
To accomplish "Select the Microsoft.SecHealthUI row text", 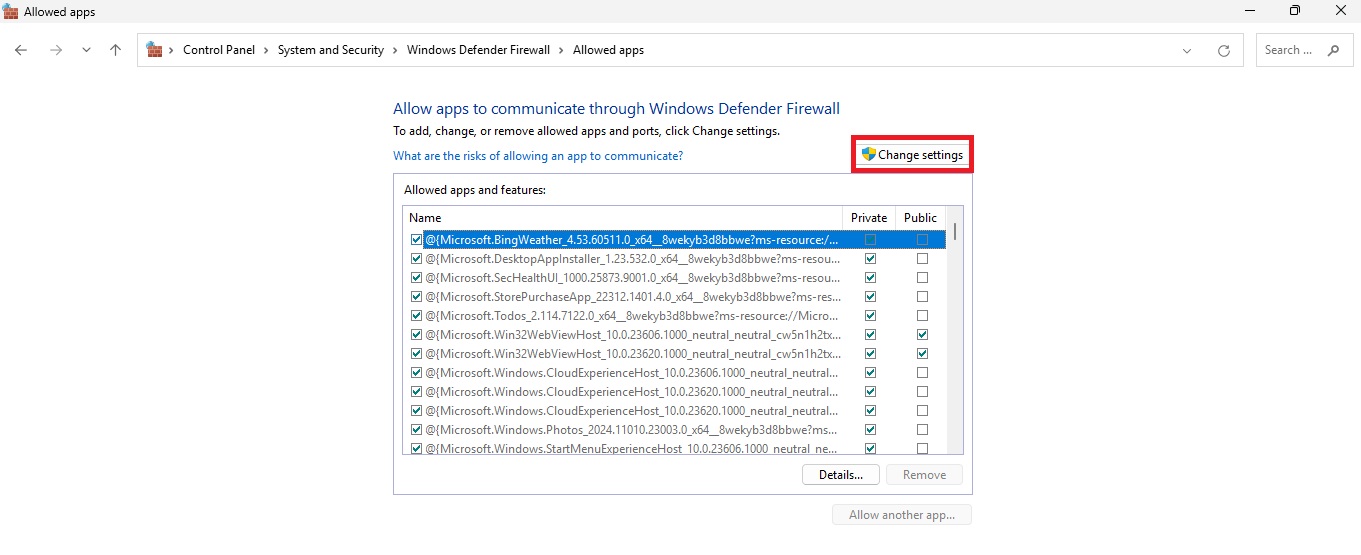I will tap(632, 278).
